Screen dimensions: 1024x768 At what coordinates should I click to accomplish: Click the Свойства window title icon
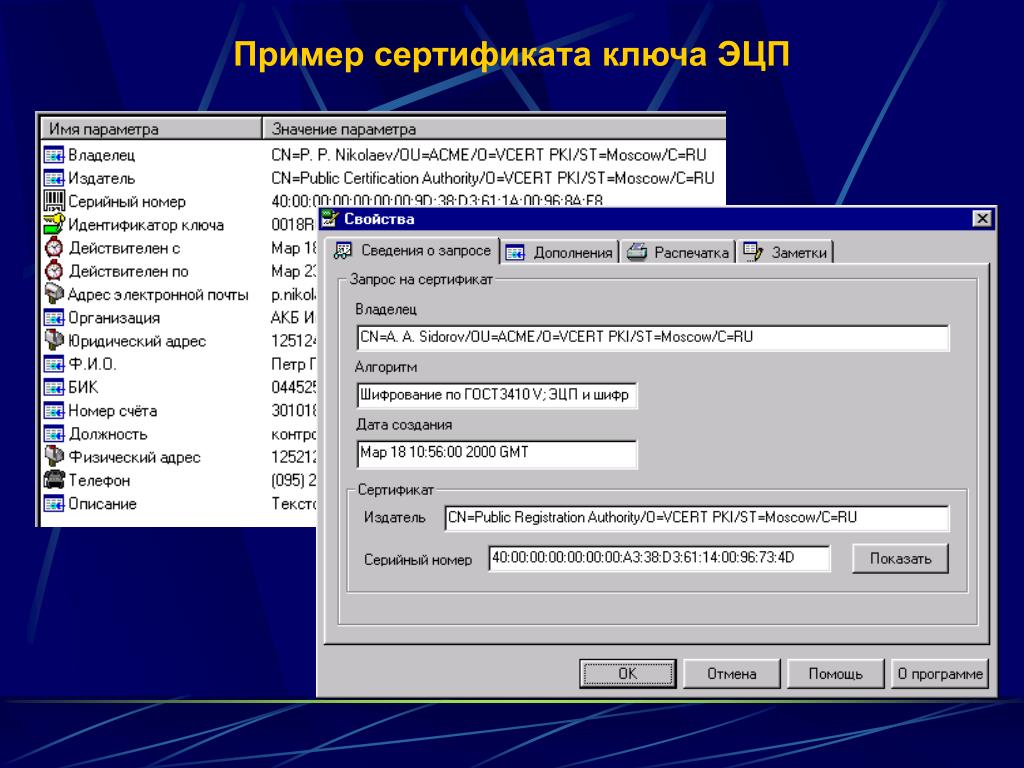pyautogui.click(x=329, y=219)
